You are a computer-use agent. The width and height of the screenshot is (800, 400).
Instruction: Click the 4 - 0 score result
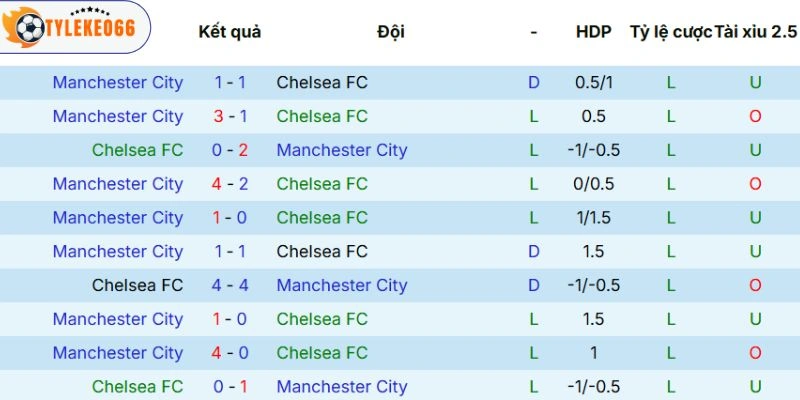pos(230,353)
